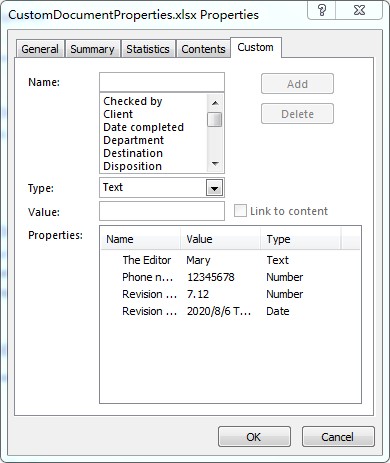
Task: Select the 'Phone n...' property row
Action: point(230,277)
